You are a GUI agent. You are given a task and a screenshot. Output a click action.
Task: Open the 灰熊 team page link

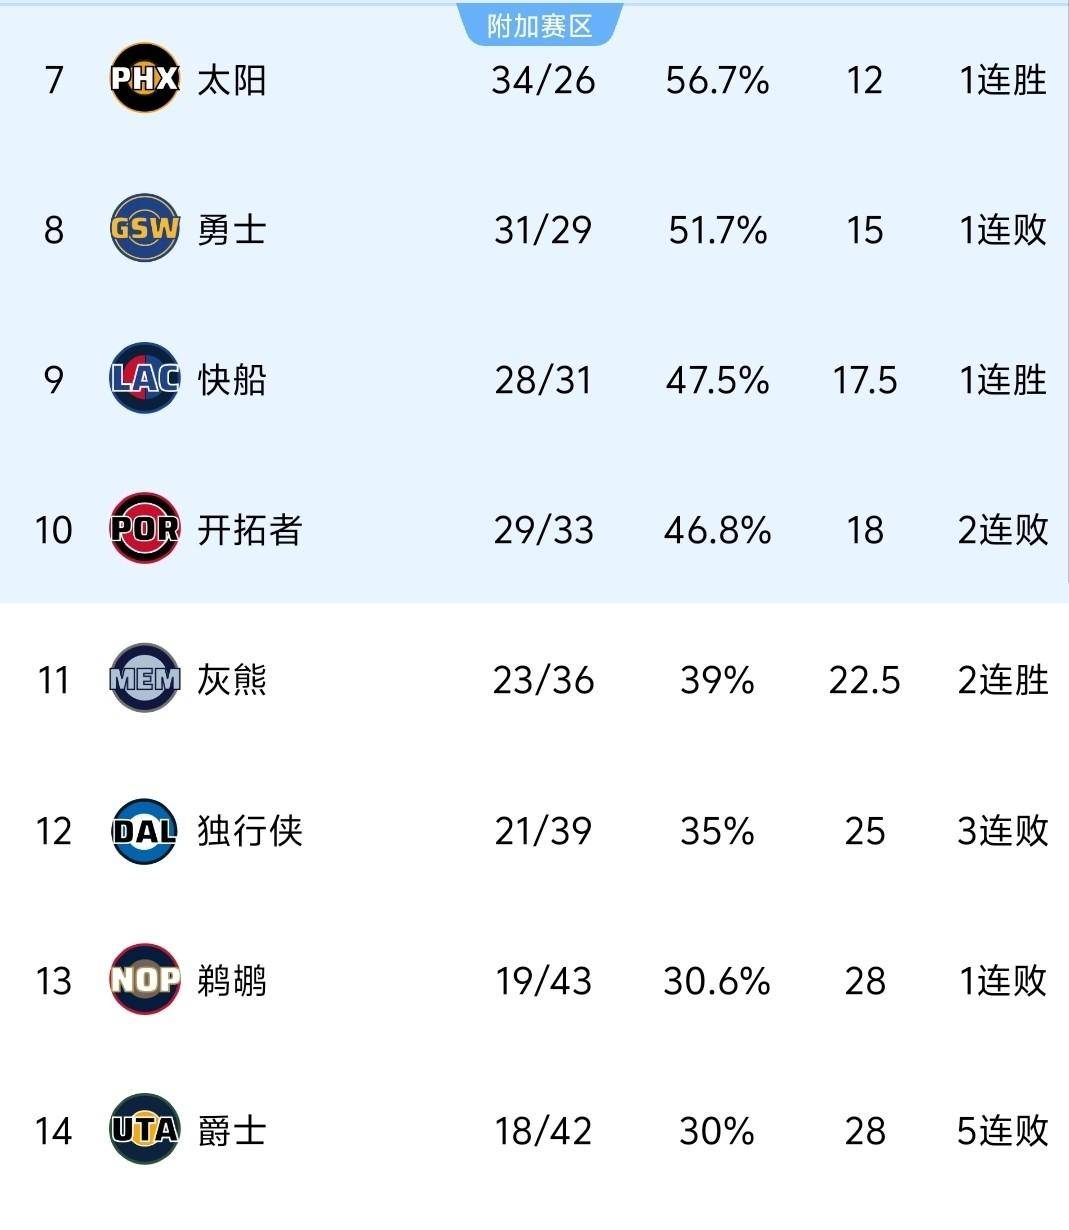232,681
